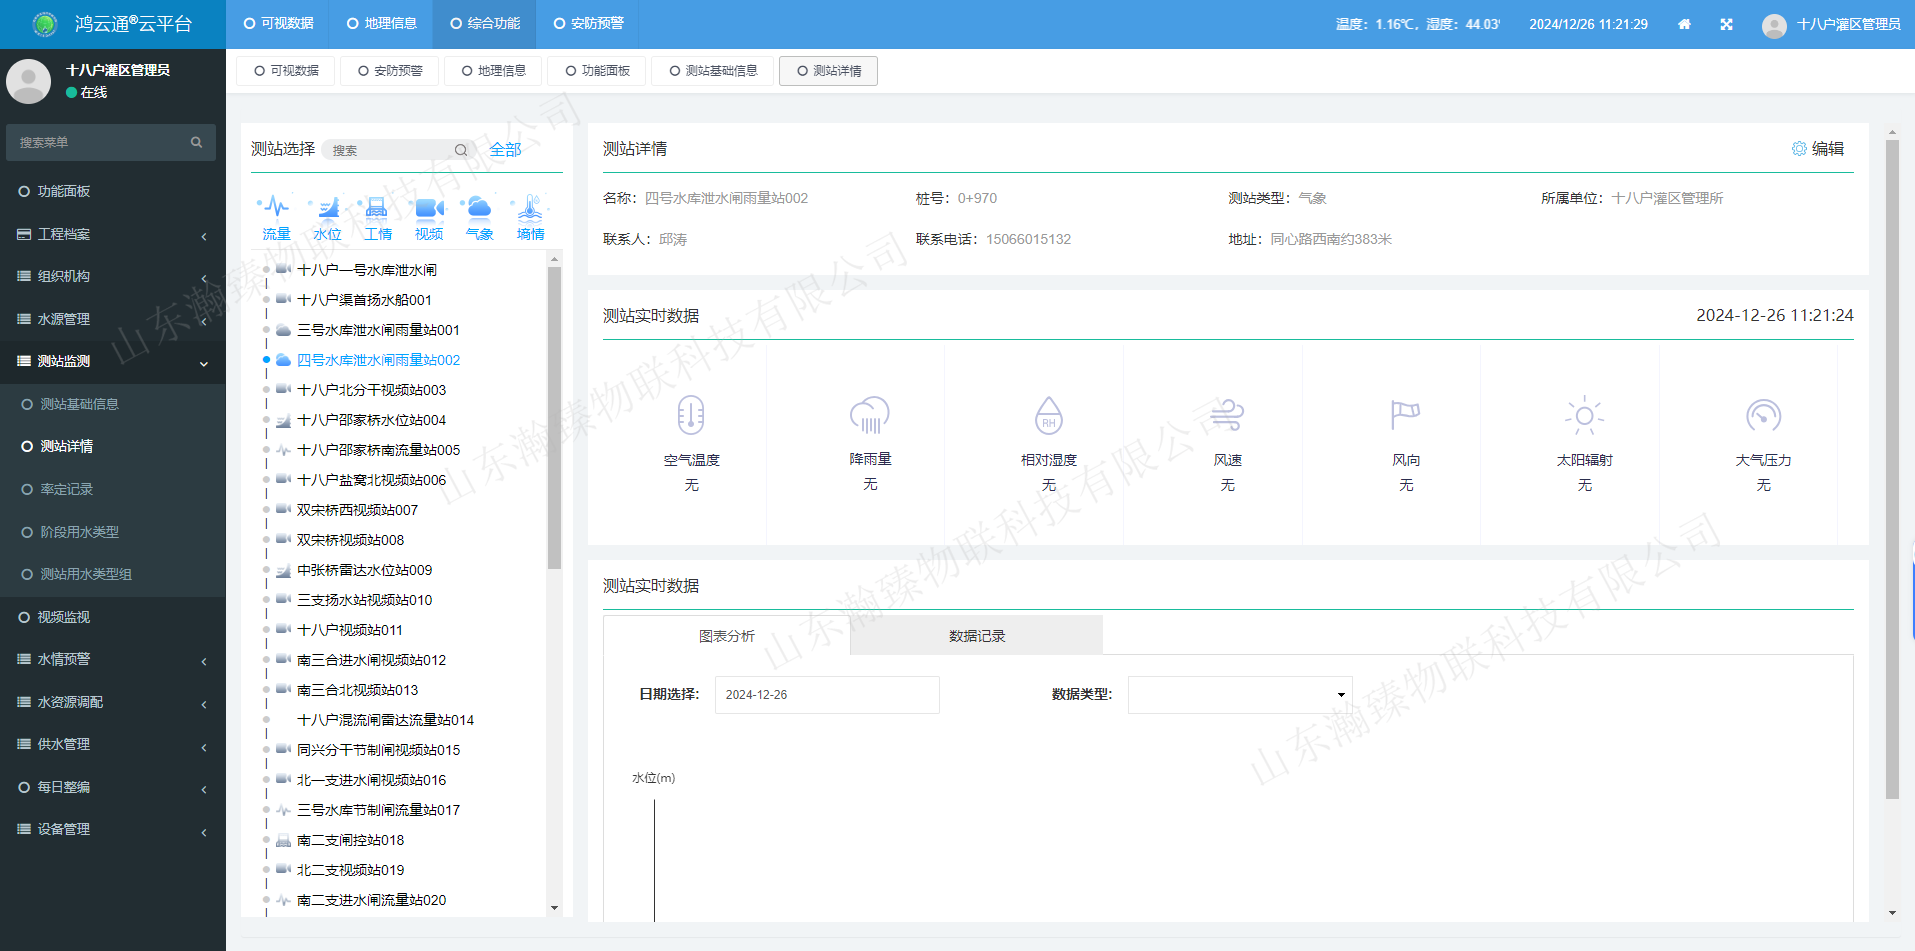
Task: Switch to the 测站基础信息 tab
Action: click(712, 70)
